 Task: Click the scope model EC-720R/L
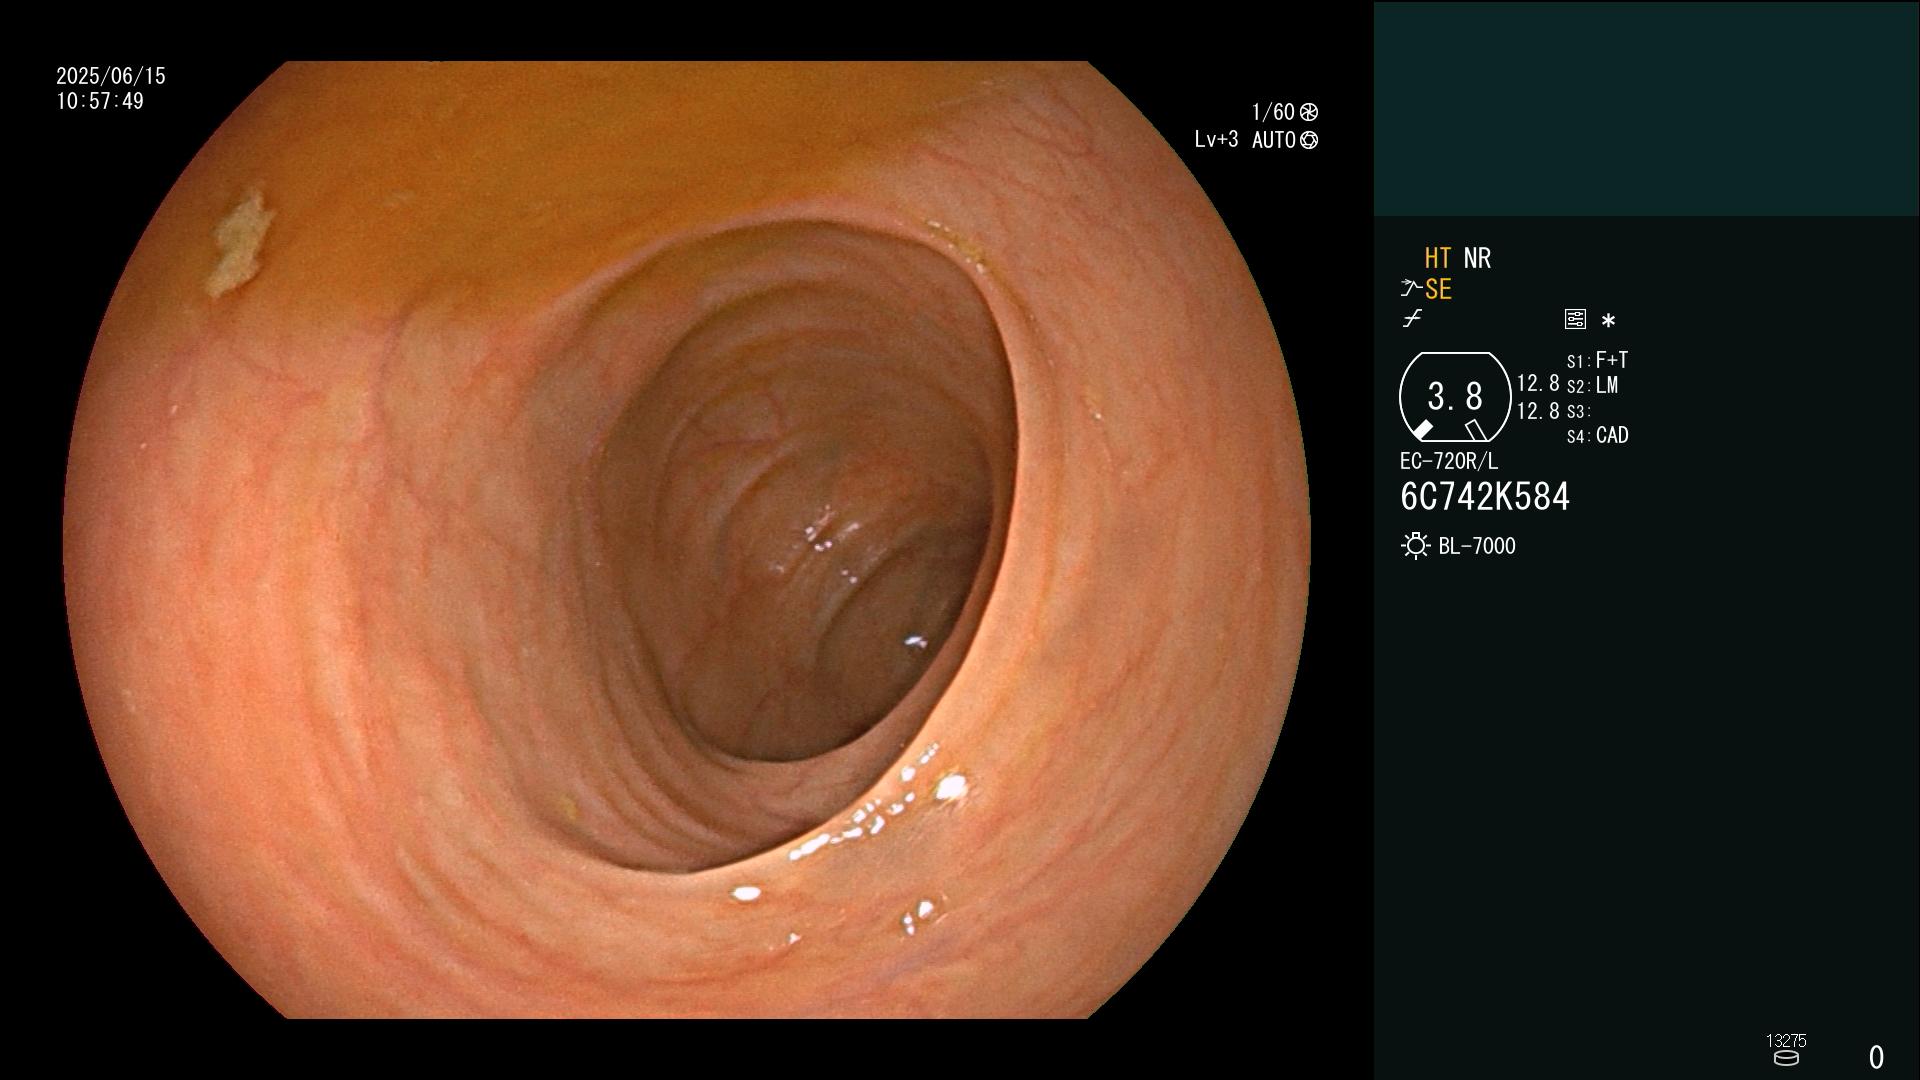click(1449, 461)
